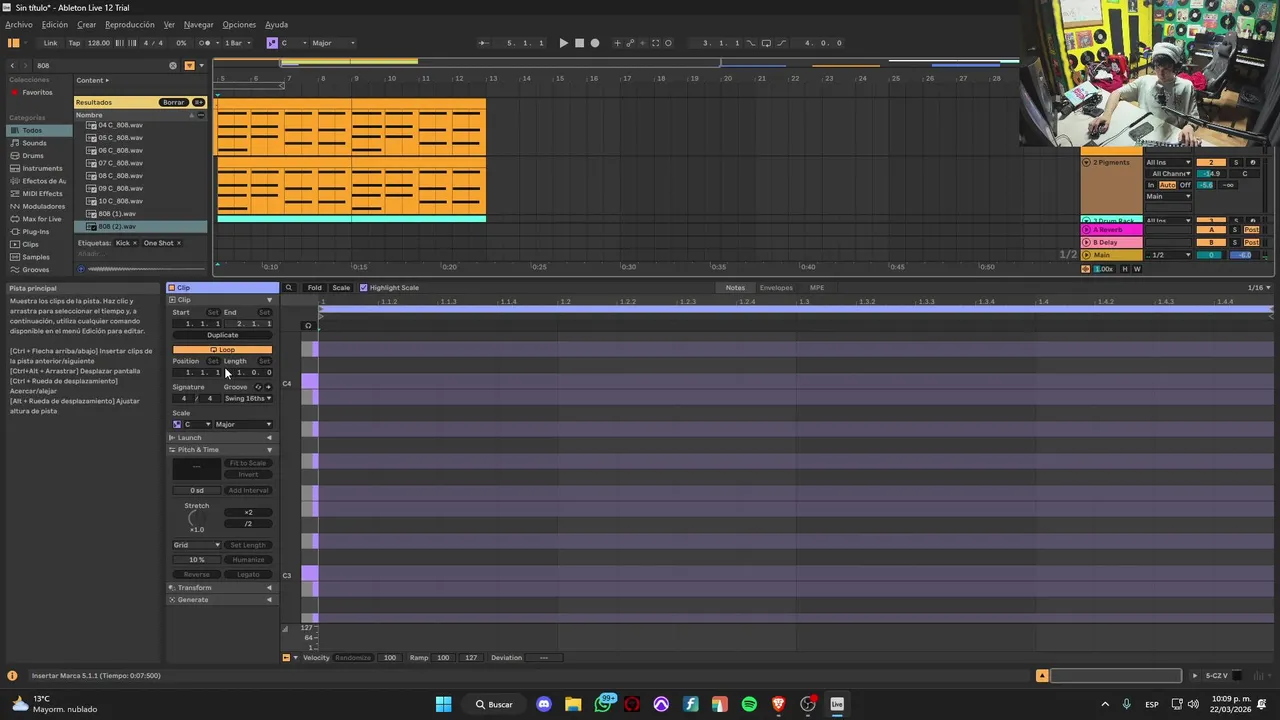Go back in browser history arrow
The height and width of the screenshot is (720, 1280).
[13, 66]
